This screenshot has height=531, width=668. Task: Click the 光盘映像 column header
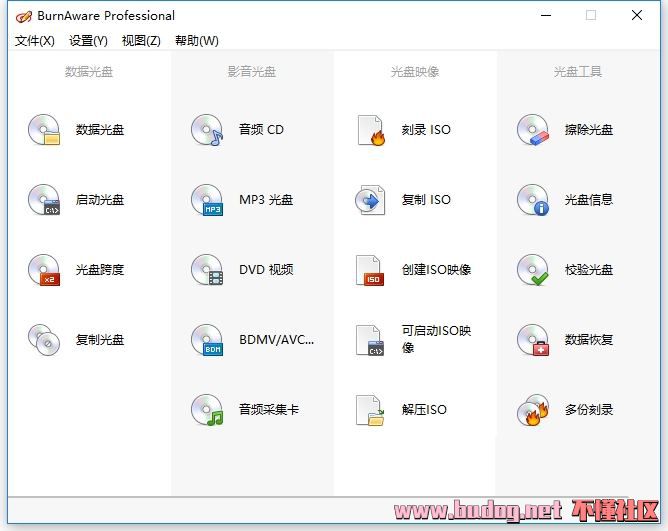[415, 72]
